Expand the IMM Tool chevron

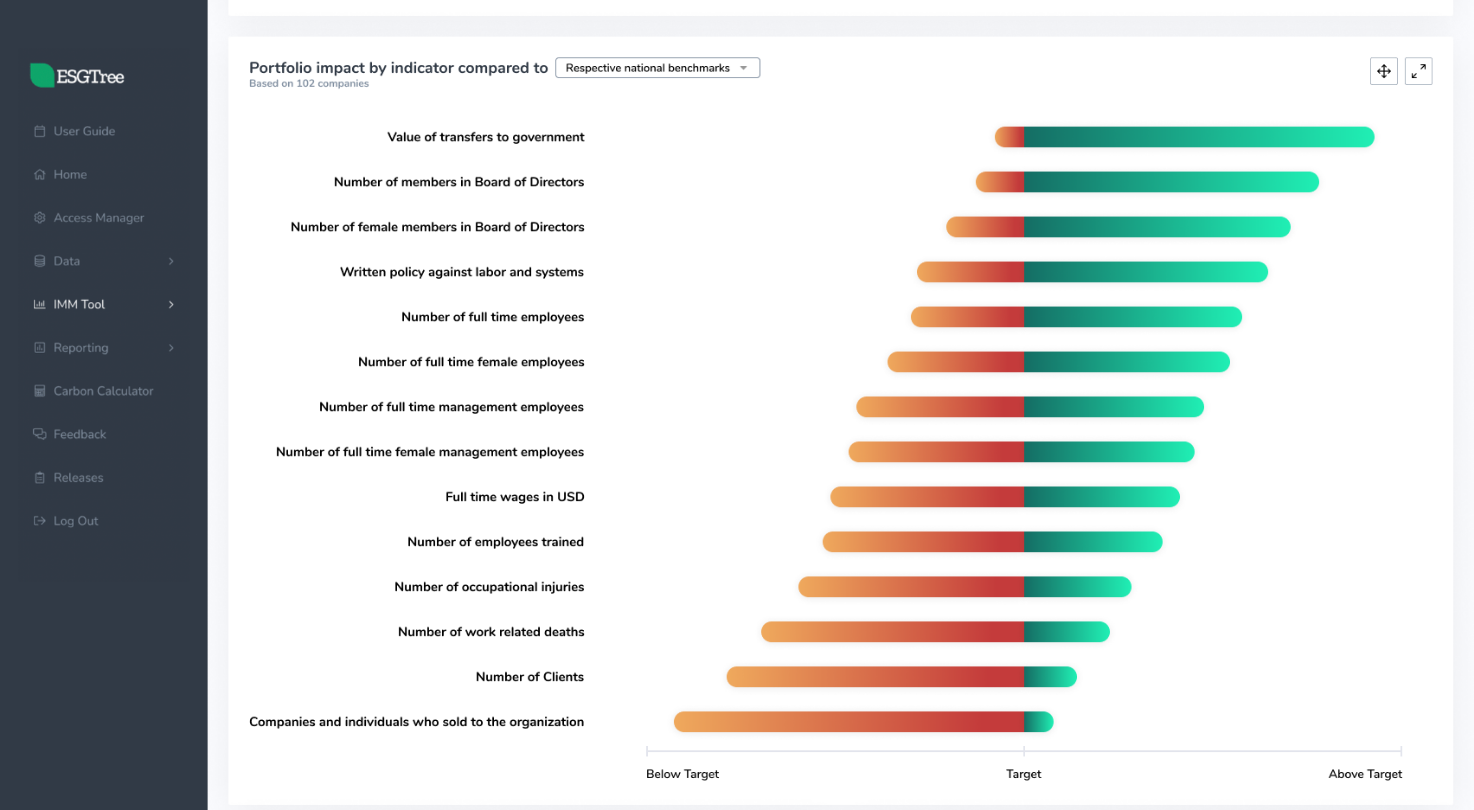(171, 305)
